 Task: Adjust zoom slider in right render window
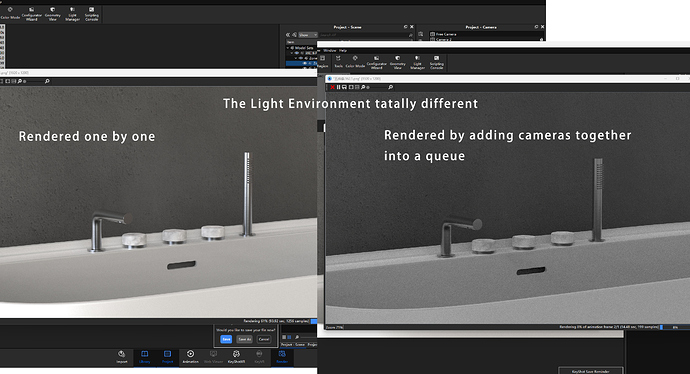378,87
